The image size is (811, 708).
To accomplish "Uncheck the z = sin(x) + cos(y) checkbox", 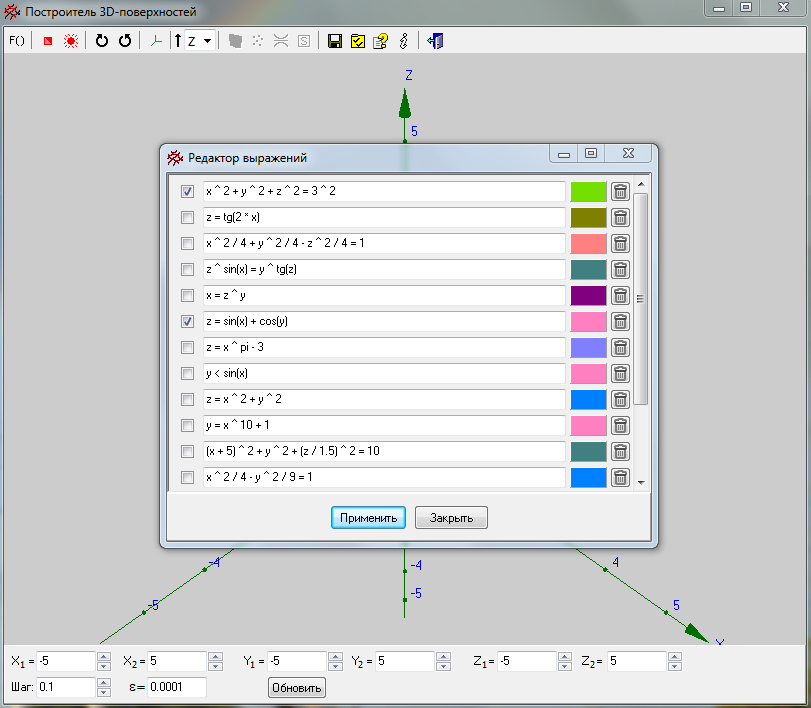I will pos(187,321).
